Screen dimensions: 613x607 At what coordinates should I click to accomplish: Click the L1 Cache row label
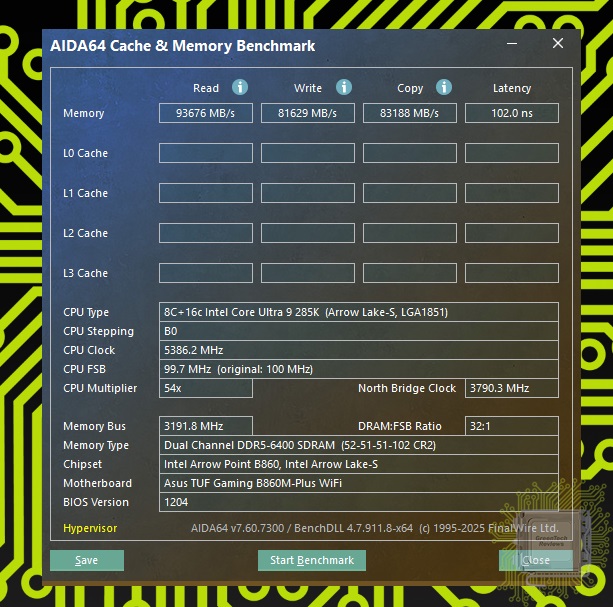point(85,193)
